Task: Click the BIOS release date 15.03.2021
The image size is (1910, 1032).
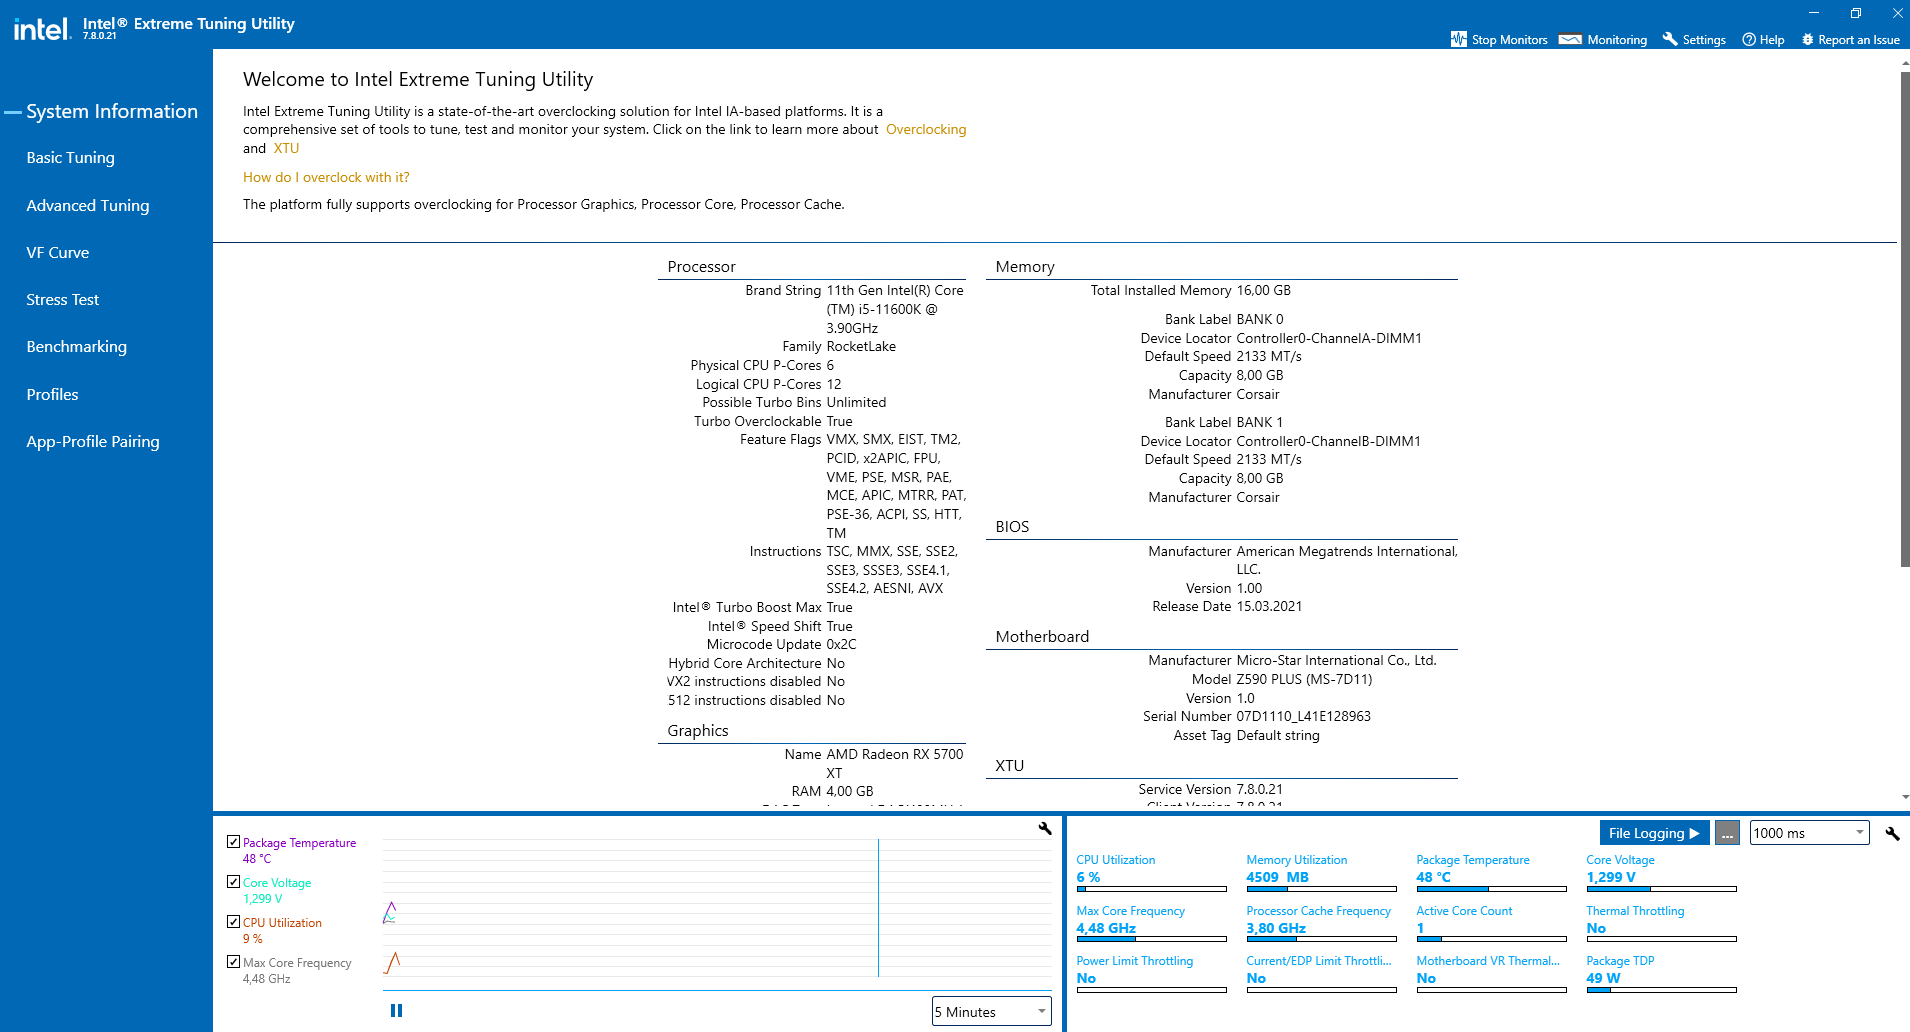Action: (1269, 607)
